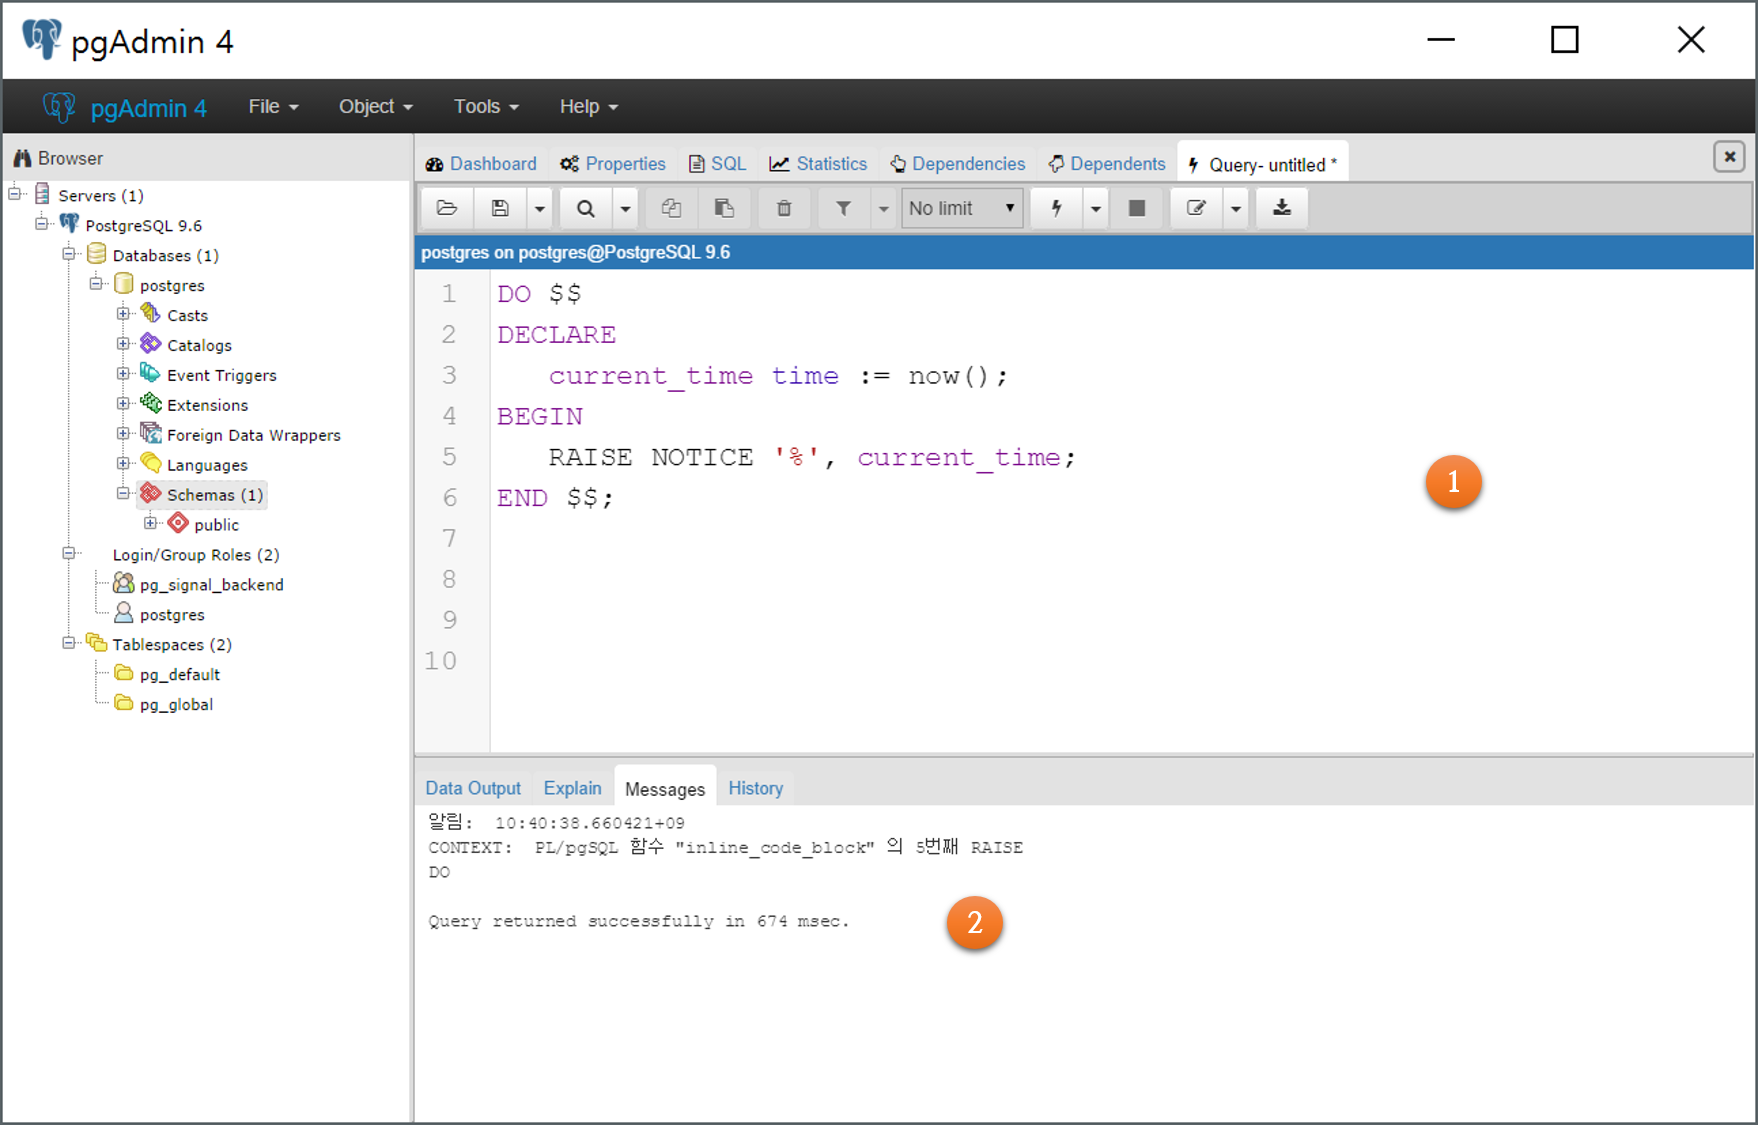Collapse the postgres database node
1758x1125 pixels.
pos(96,283)
